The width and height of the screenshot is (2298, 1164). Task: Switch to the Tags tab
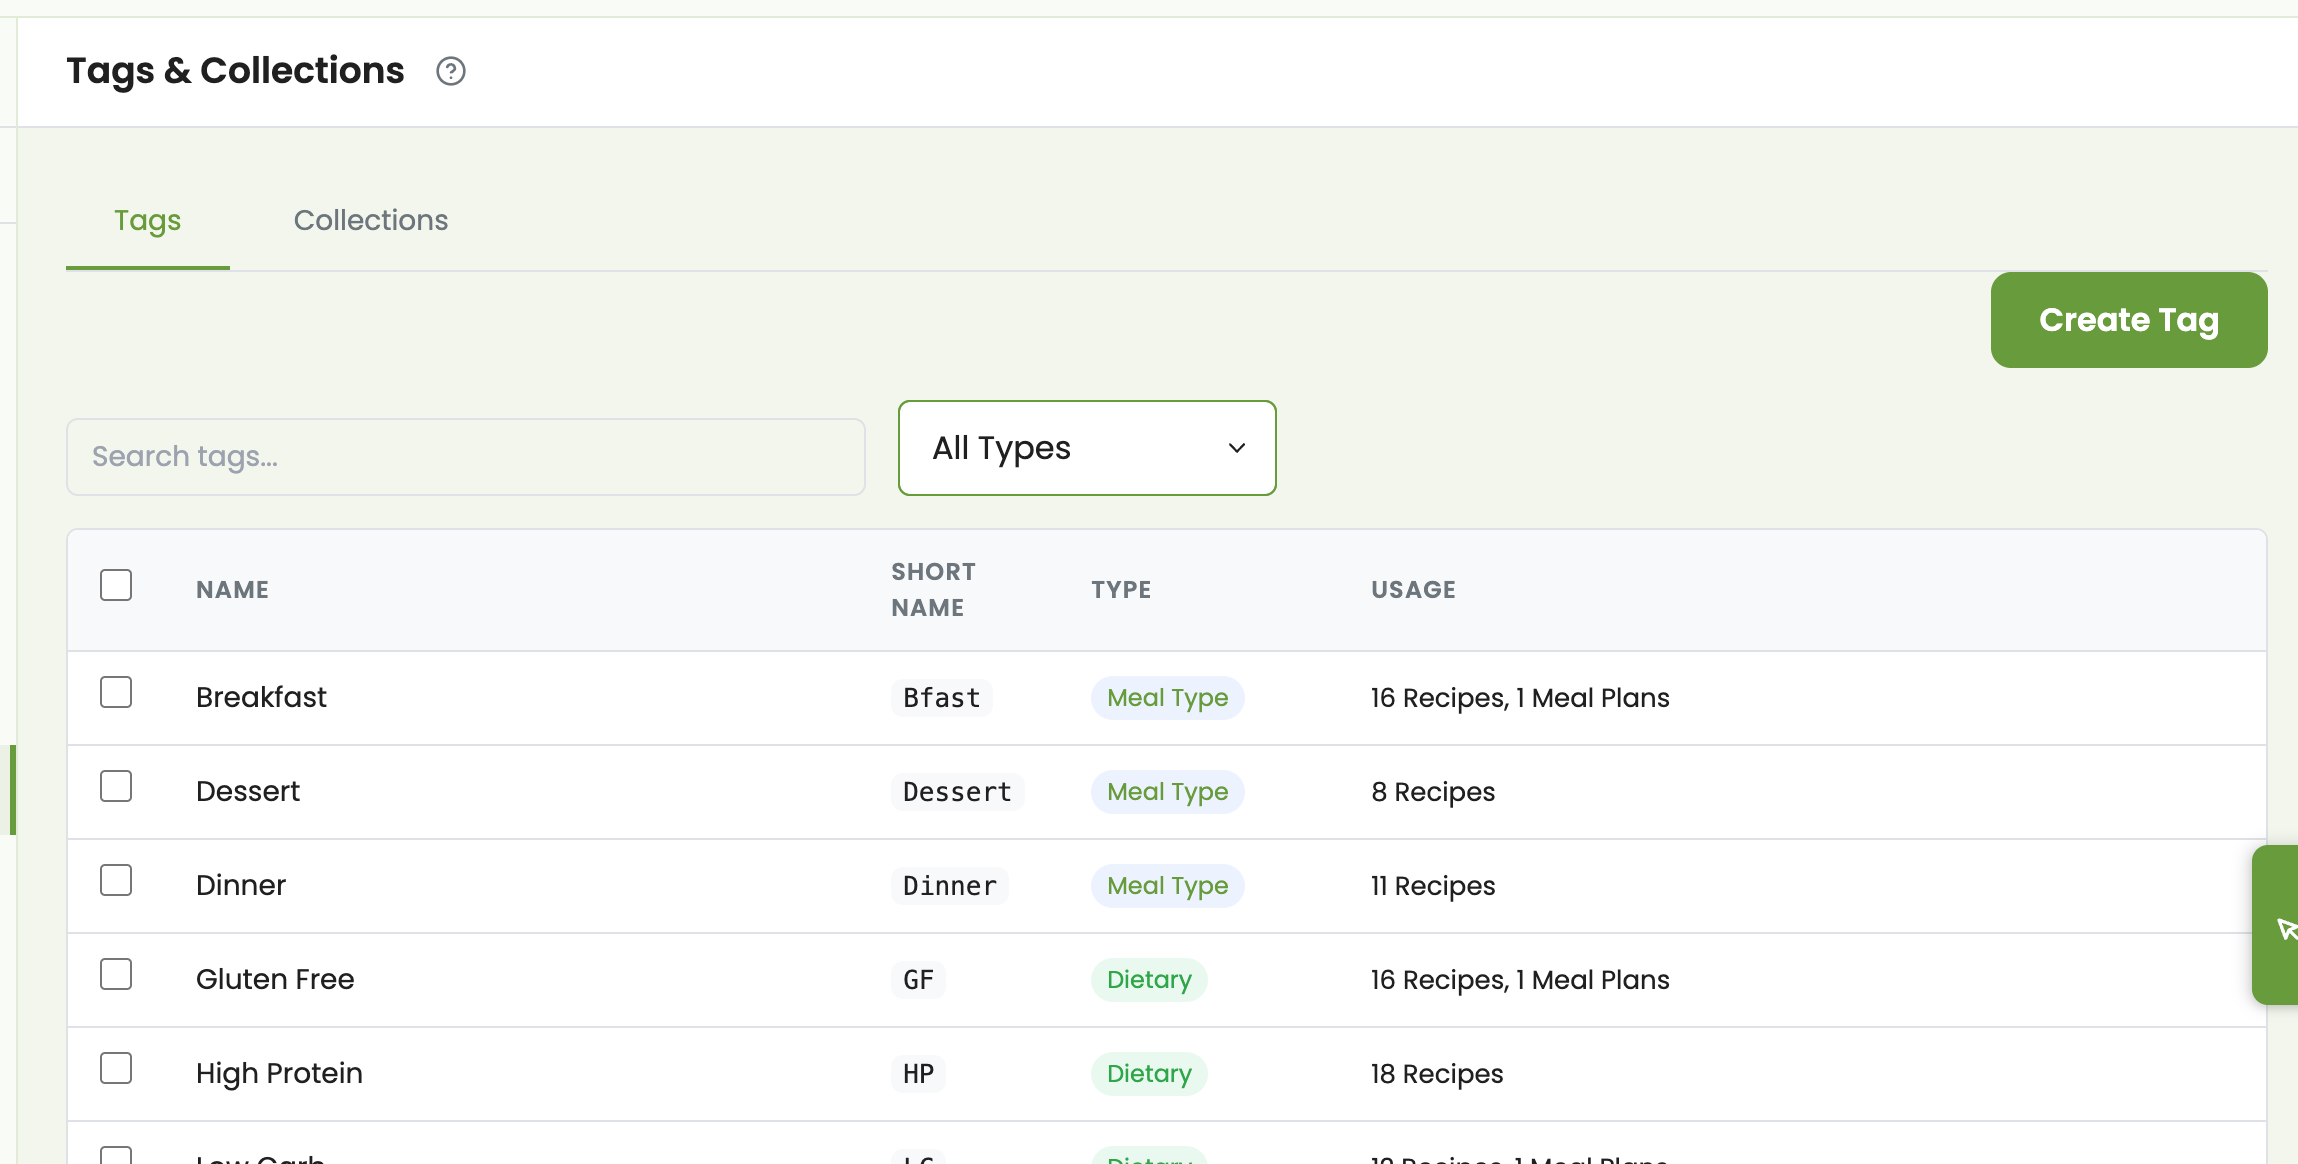[148, 220]
